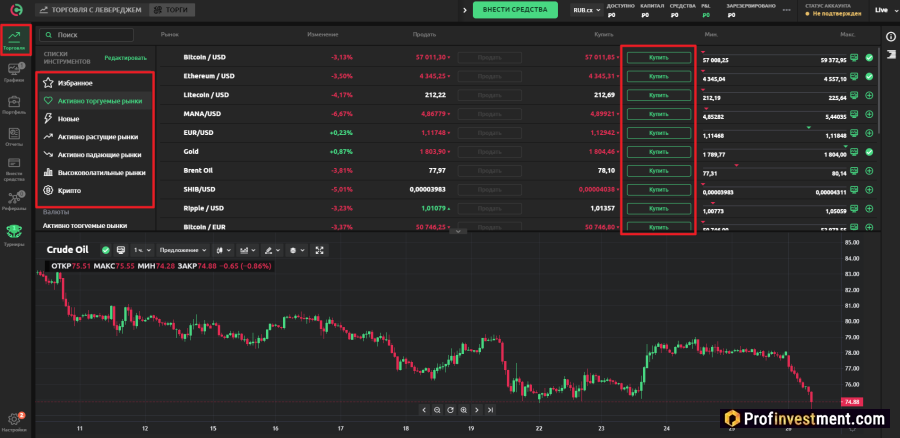This screenshot has width=900, height=438.
Task: Click Продать for Ethereum / USD
Action: [x=490, y=76]
